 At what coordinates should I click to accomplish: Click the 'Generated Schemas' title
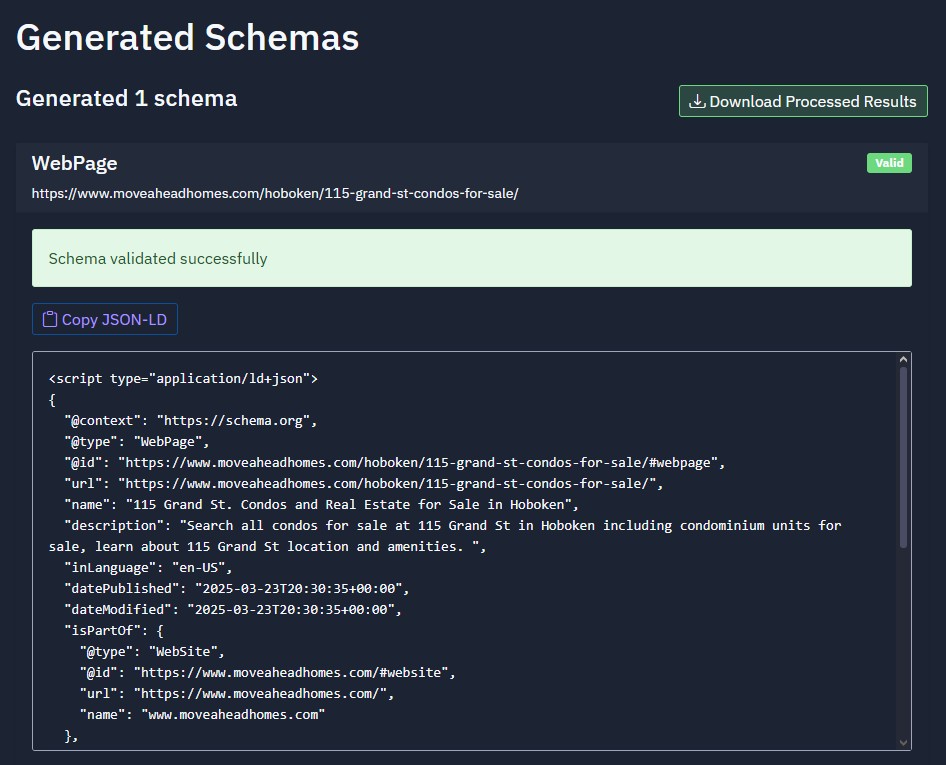[x=188, y=37]
